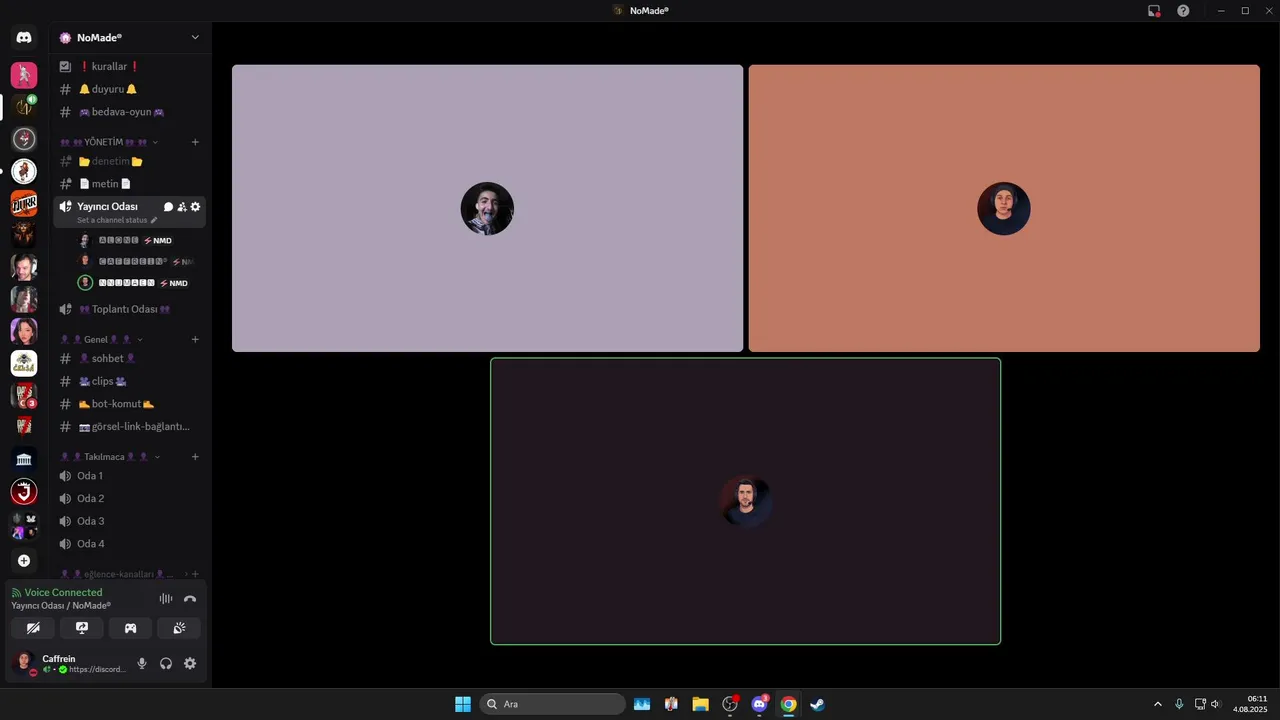Deafen with the headphones icon
Screen dimensions: 1280x720
pos(166,663)
